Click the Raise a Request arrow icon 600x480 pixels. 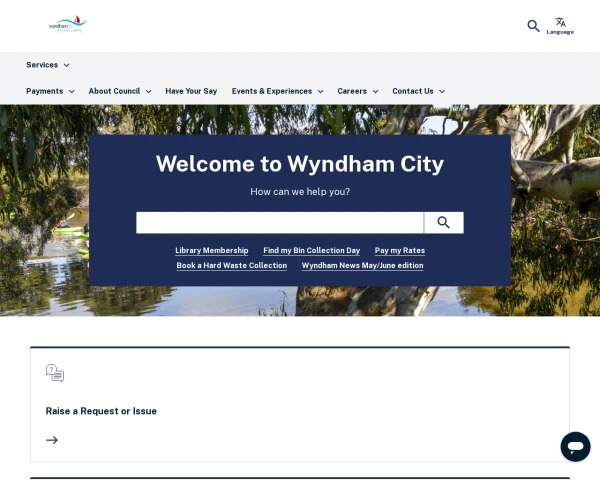pos(52,440)
